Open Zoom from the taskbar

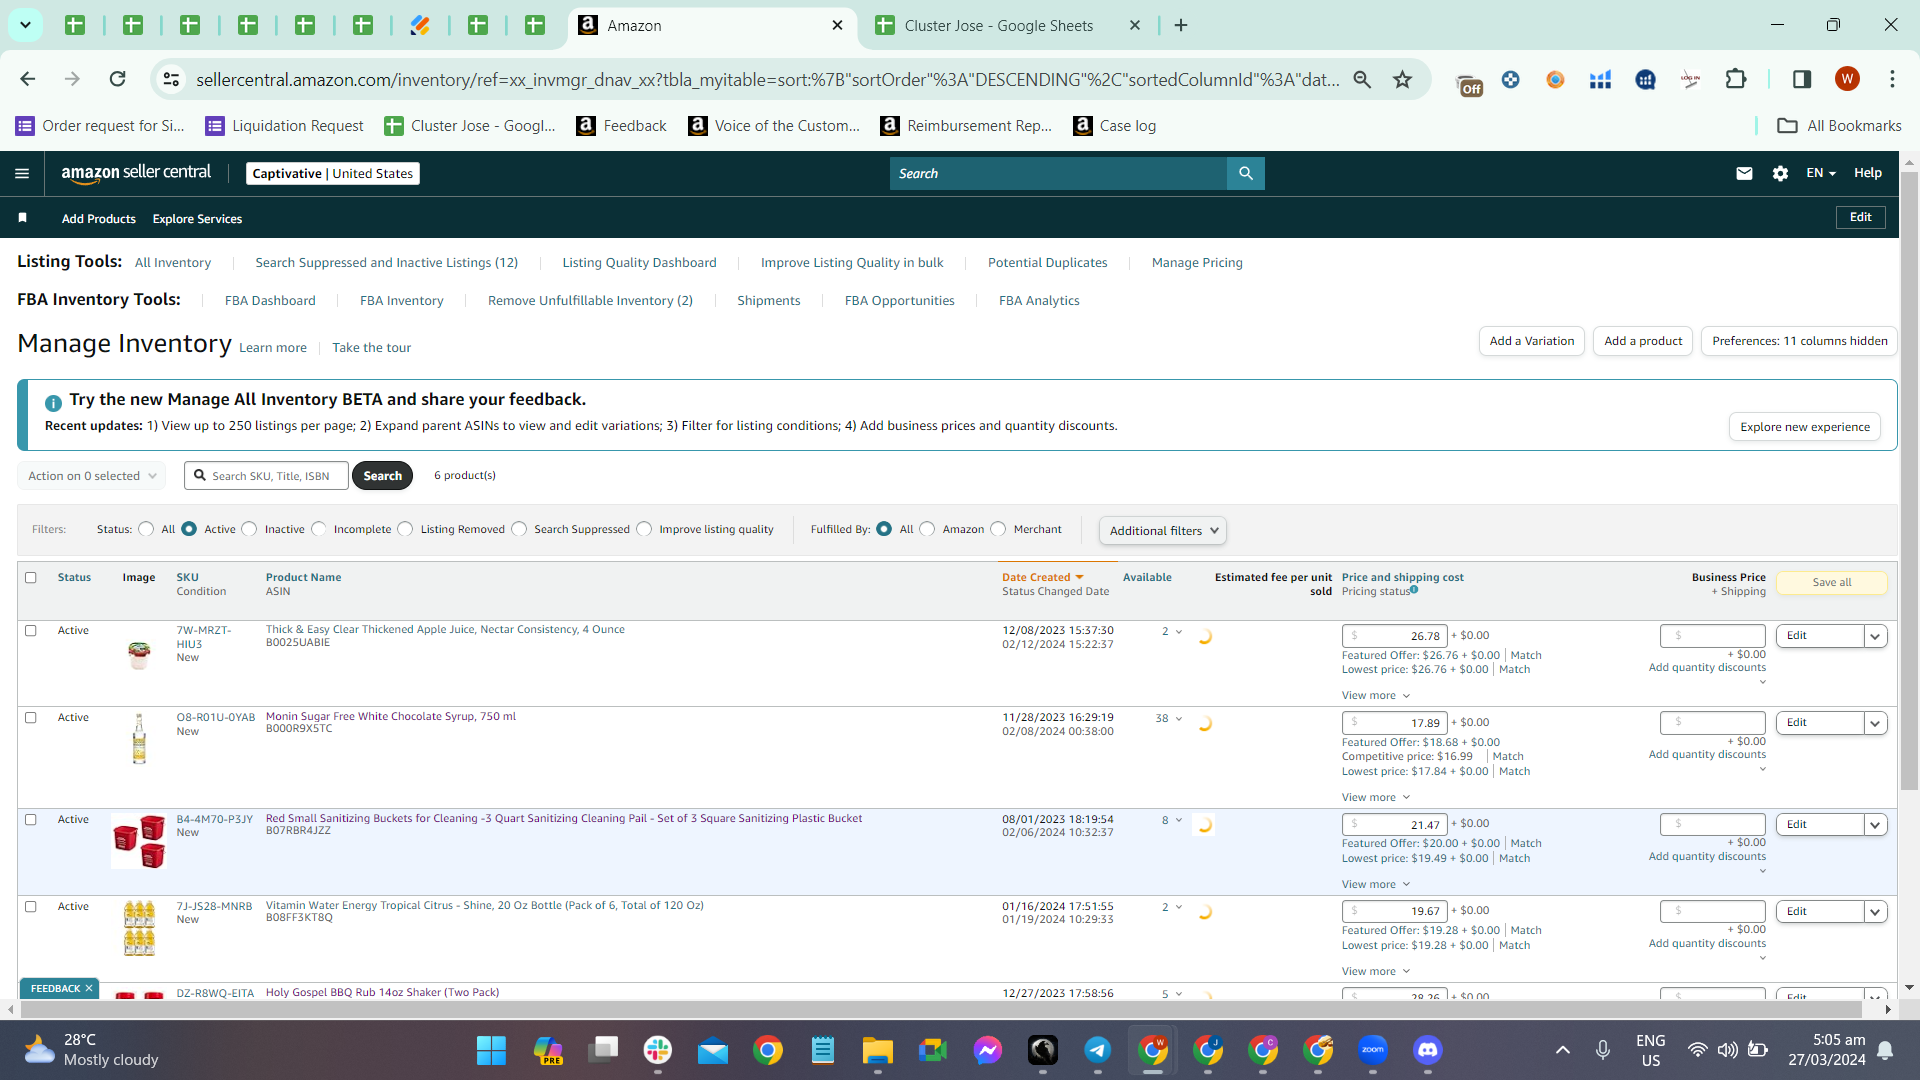coord(1373,1050)
